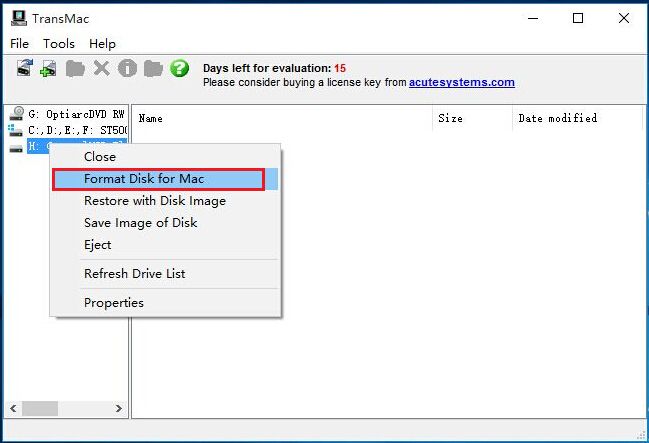Image resolution: width=649 pixels, height=443 pixels.
Task: Click the Delete X toolbar icon
Action: tap(101, 68)
